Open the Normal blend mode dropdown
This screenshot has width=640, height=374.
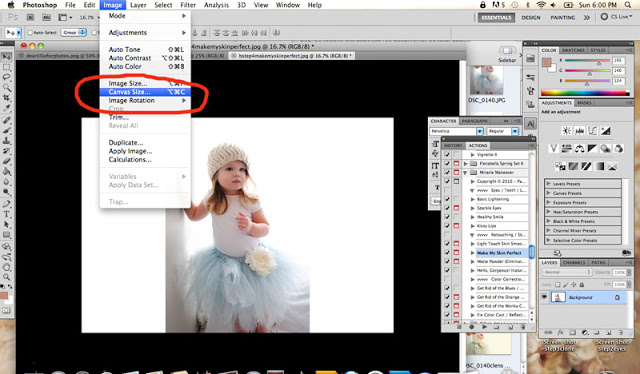[x=567, y=272]
